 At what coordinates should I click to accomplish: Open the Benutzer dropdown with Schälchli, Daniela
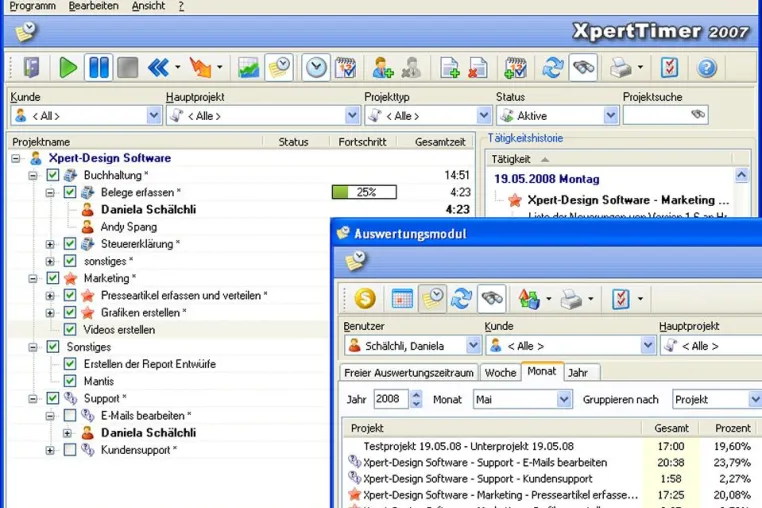473,346
